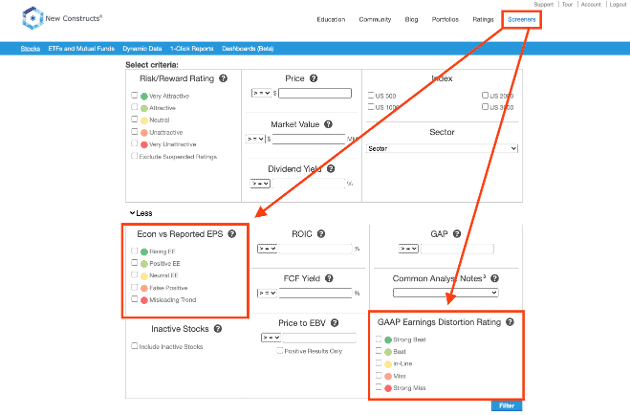Open GAAP Earnings Distortion Rating help icon
The width and height of the screenshot is (630, 415).
pos(510,322)
